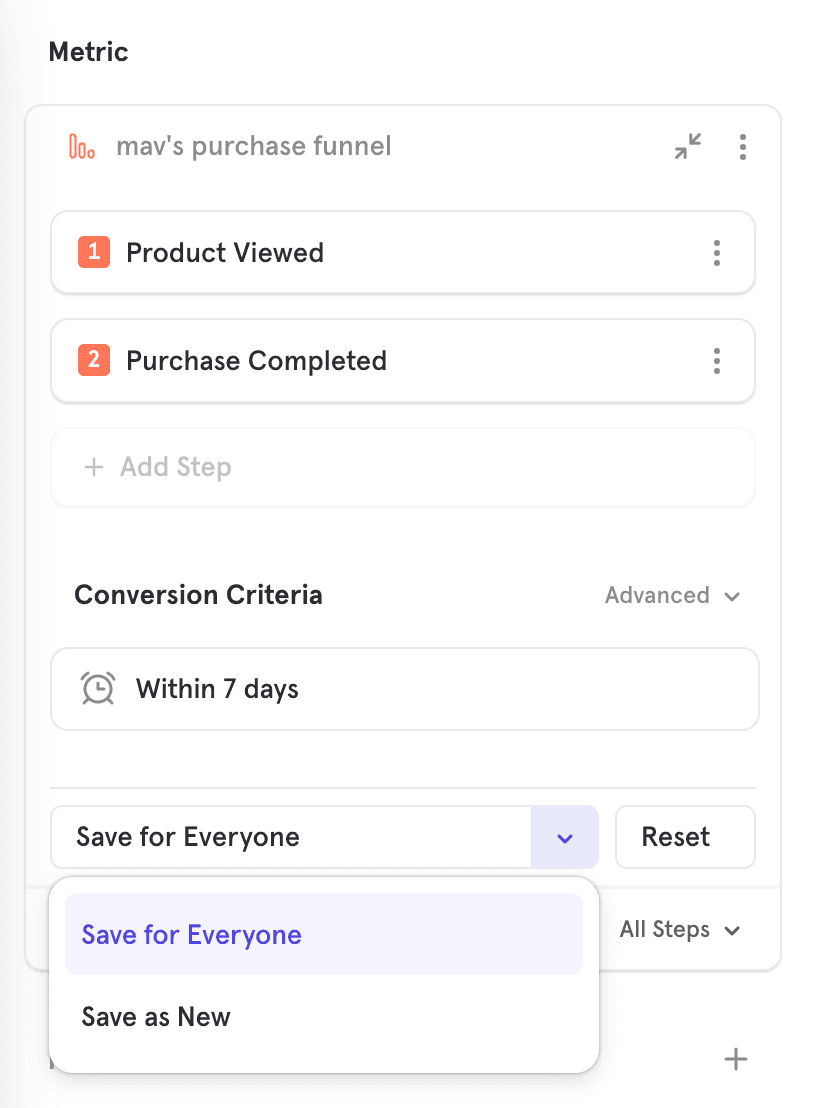
Task: Collapse the mav's purchase funnel metric panel
Action: pos(688,147)
